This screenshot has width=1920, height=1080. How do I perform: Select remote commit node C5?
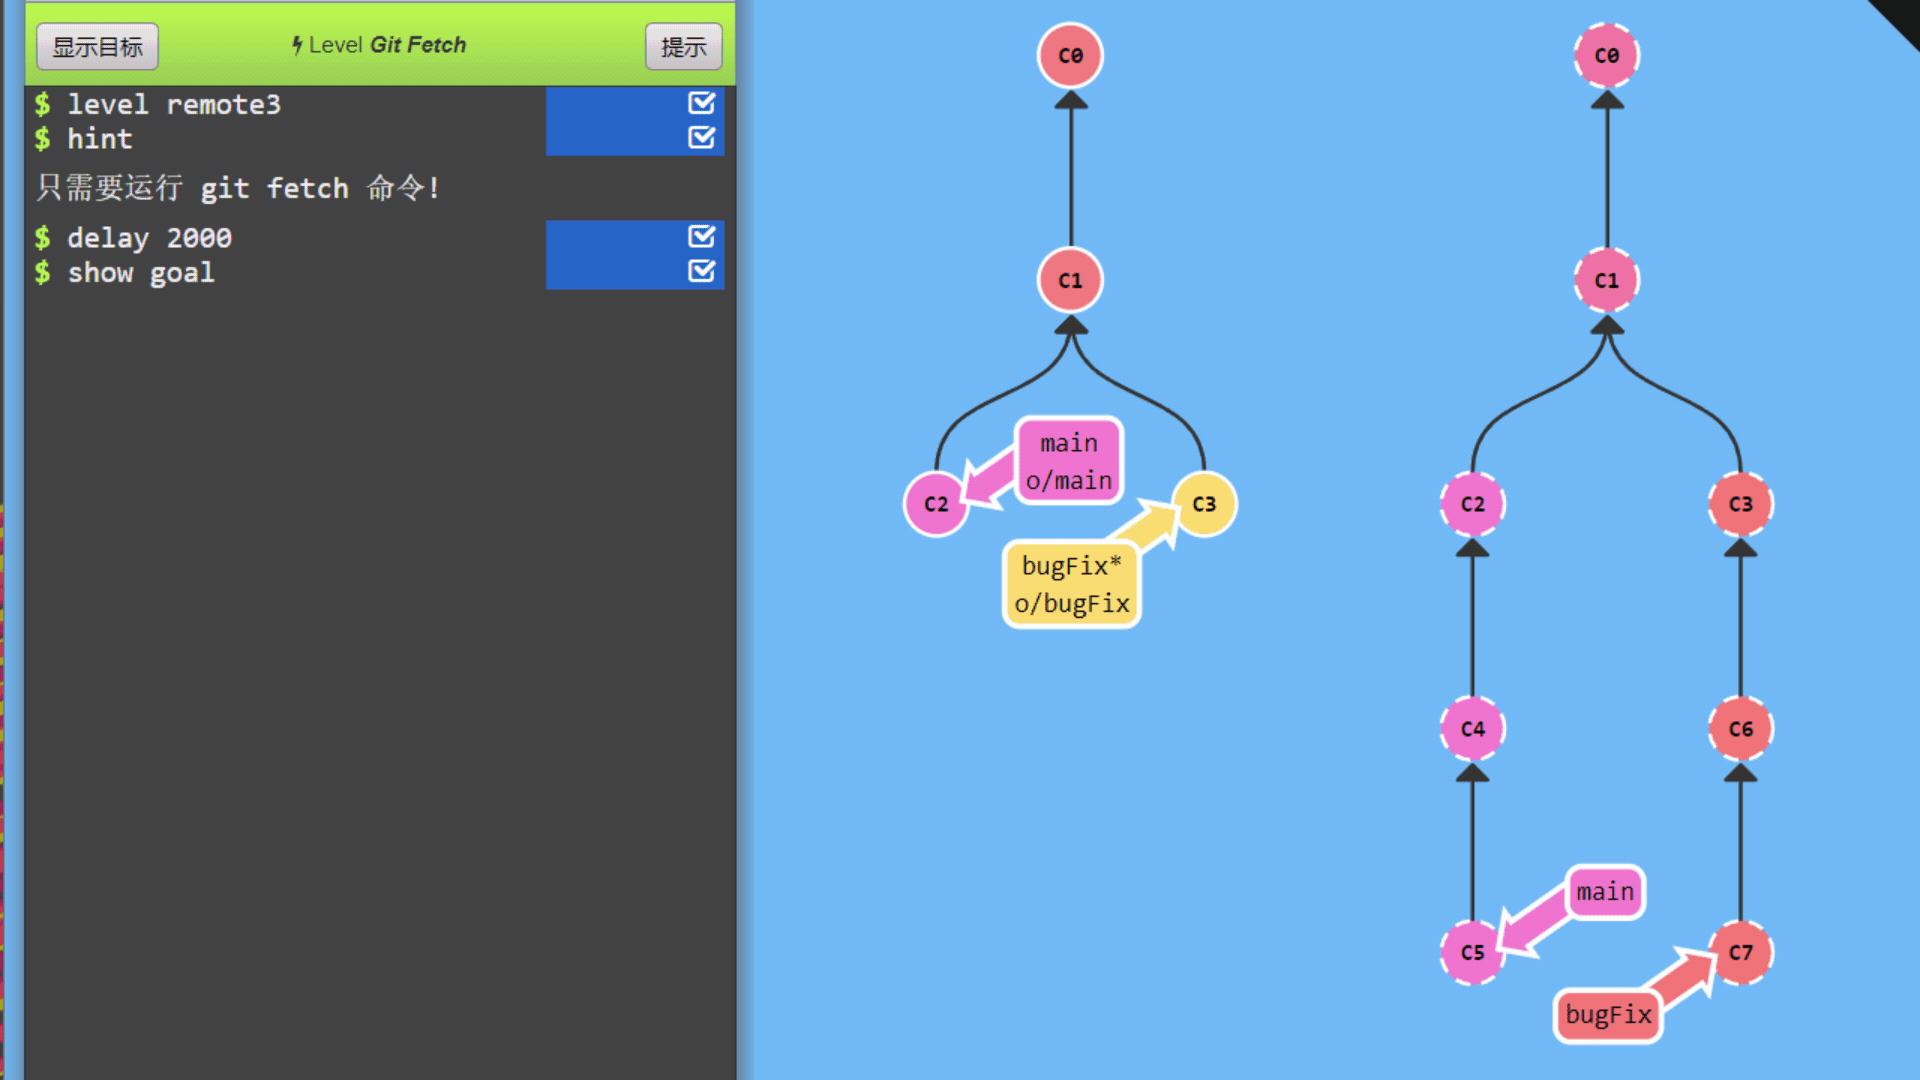(1472, 952)
